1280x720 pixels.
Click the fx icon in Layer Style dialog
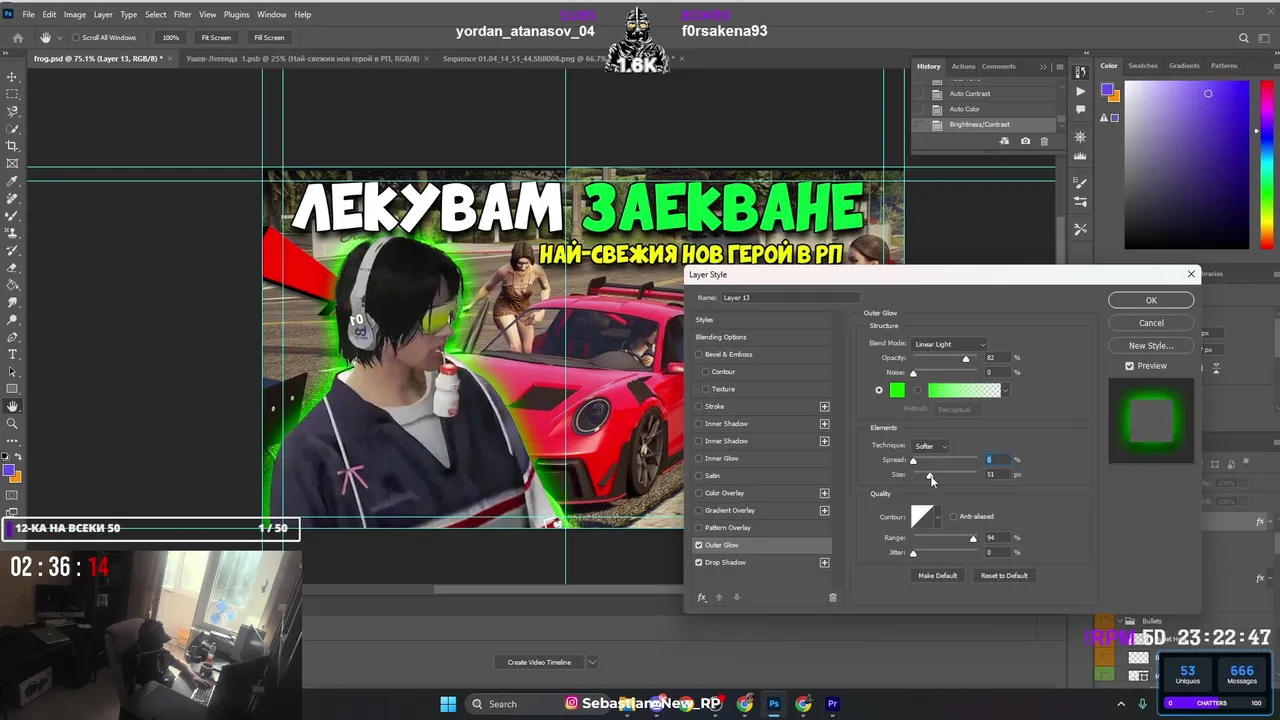coord(702,597)
